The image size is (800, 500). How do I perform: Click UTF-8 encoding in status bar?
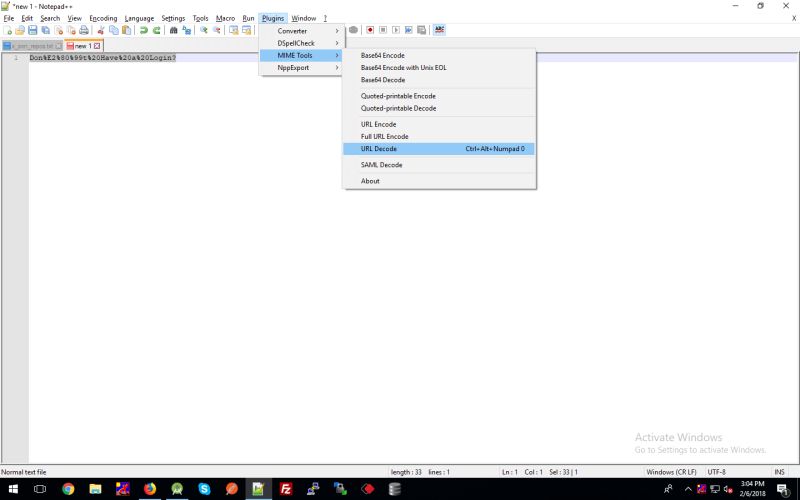coord(716,472)
